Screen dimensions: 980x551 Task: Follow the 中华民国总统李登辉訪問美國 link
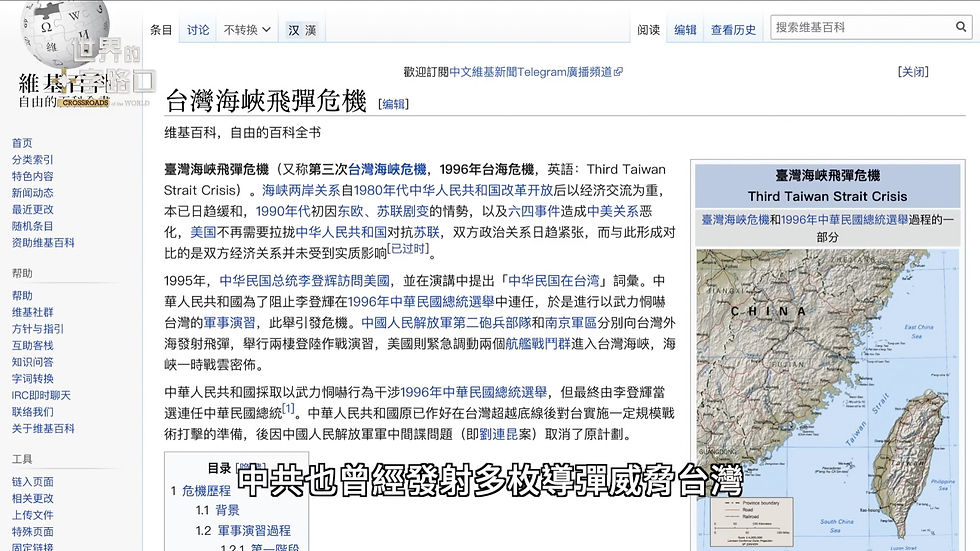click(304, 280)
